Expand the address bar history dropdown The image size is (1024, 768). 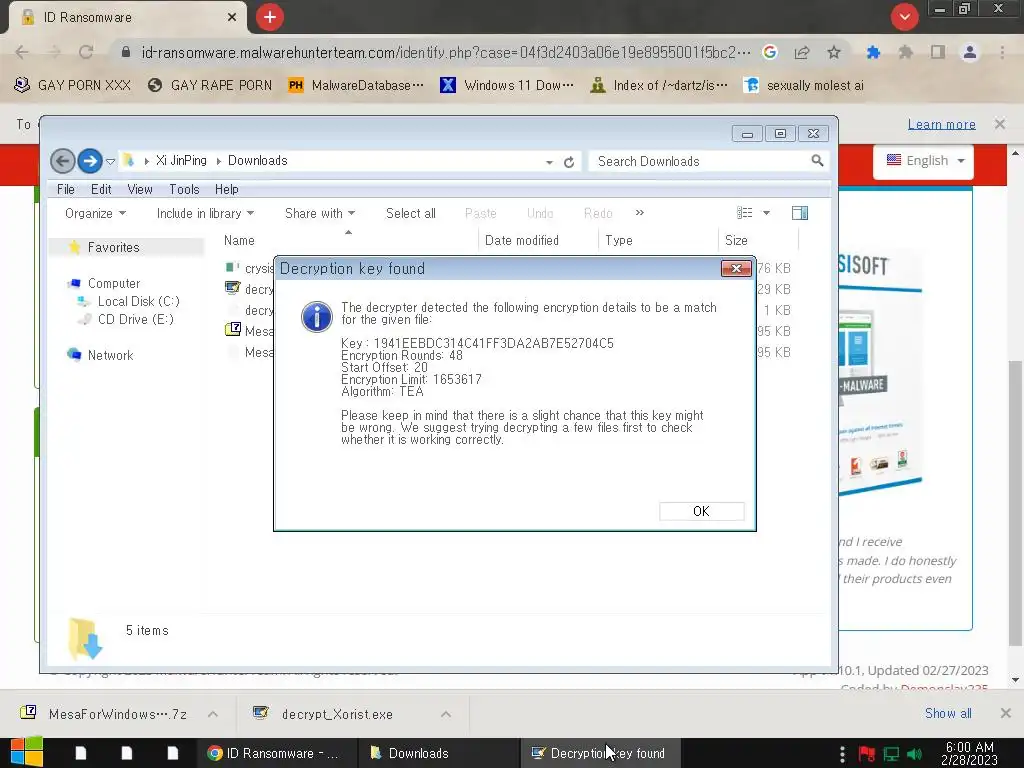pos(549,162)
